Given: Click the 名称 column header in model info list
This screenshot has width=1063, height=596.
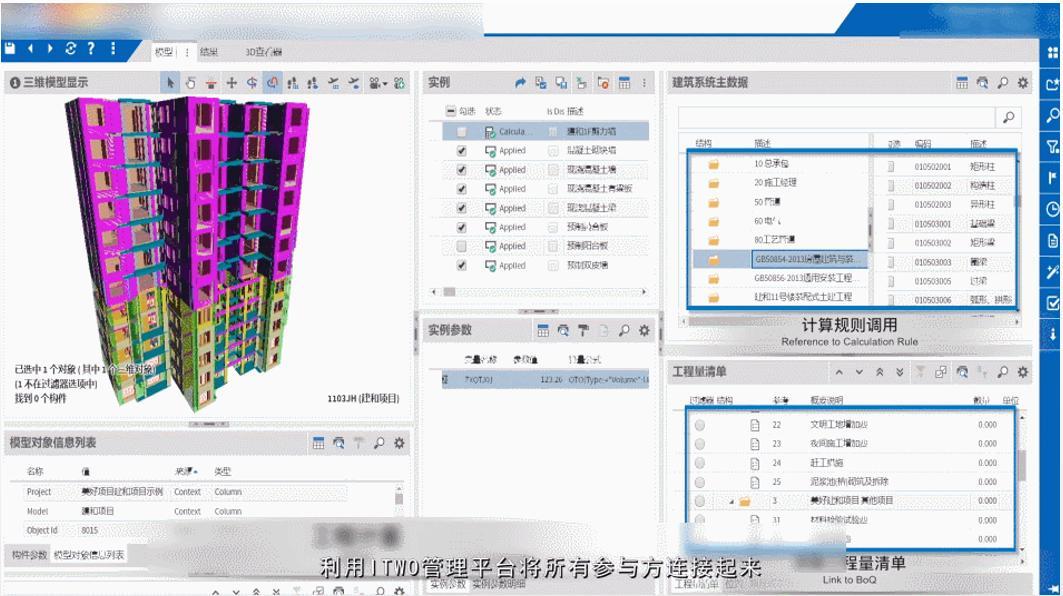Looking at the screenshot, I should (x=35, y=471).
